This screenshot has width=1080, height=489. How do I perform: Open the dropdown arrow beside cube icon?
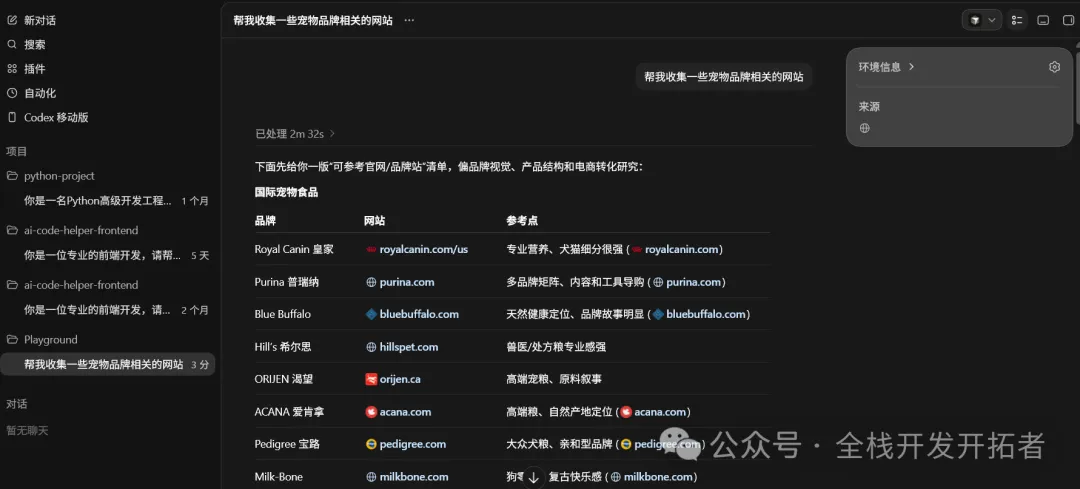tap(992, 21)
